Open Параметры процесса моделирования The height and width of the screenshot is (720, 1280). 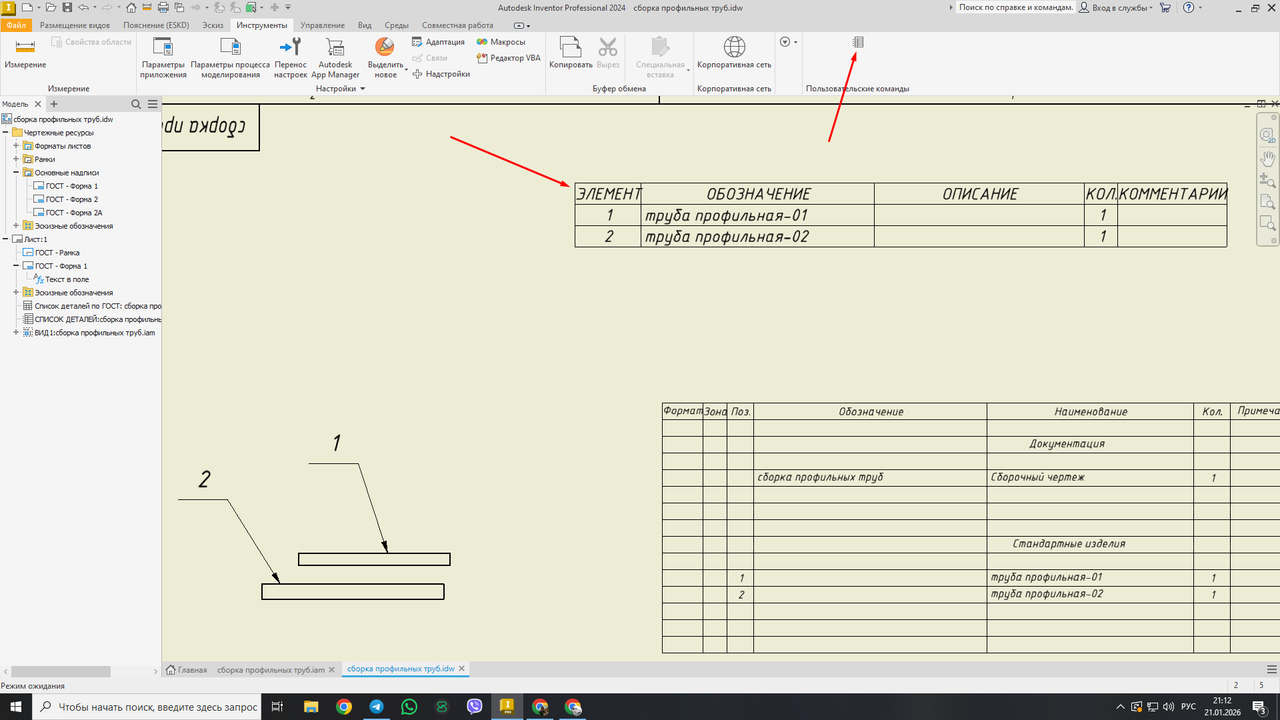pos(230,57)
